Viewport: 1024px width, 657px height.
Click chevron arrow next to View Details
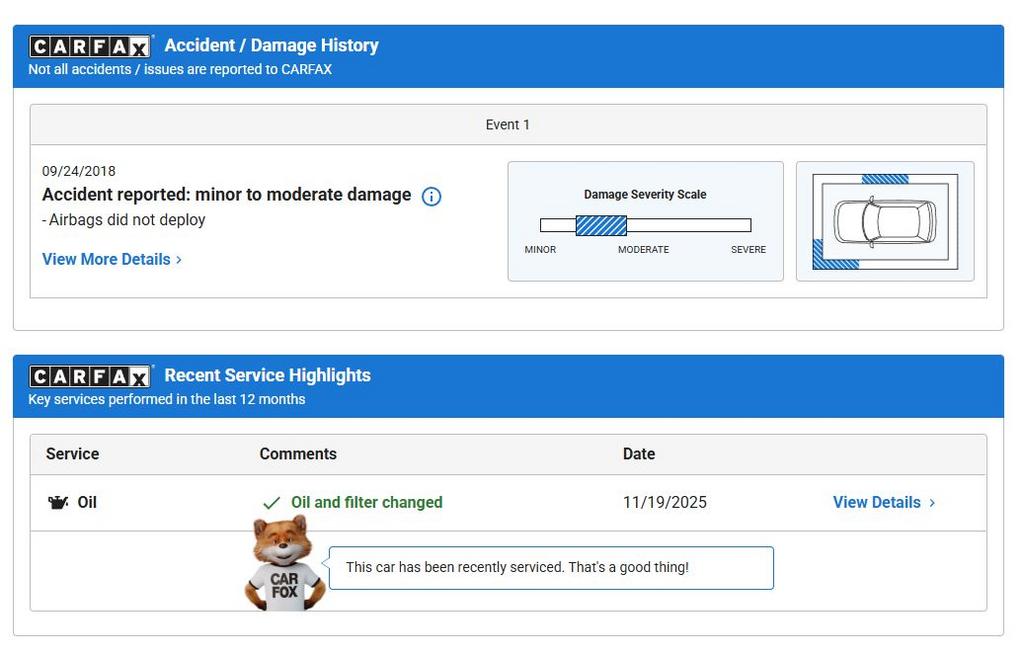[x=932, y=503]
